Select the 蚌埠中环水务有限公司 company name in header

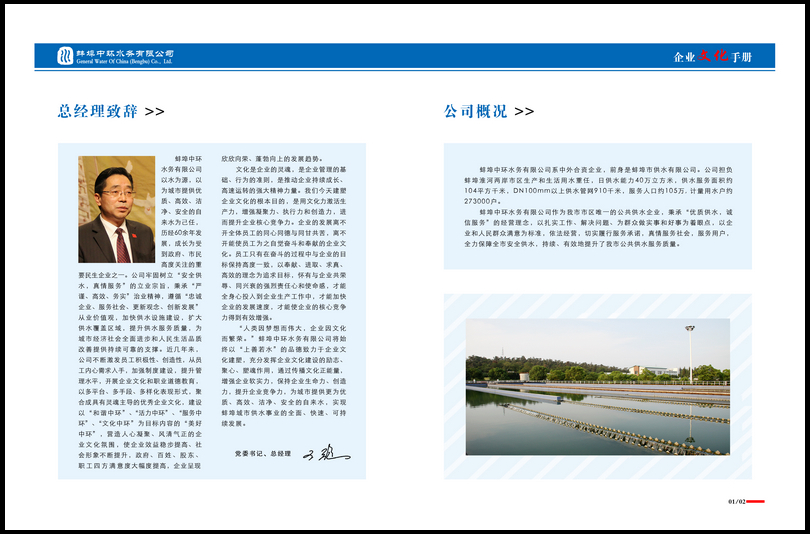point(125,53)
